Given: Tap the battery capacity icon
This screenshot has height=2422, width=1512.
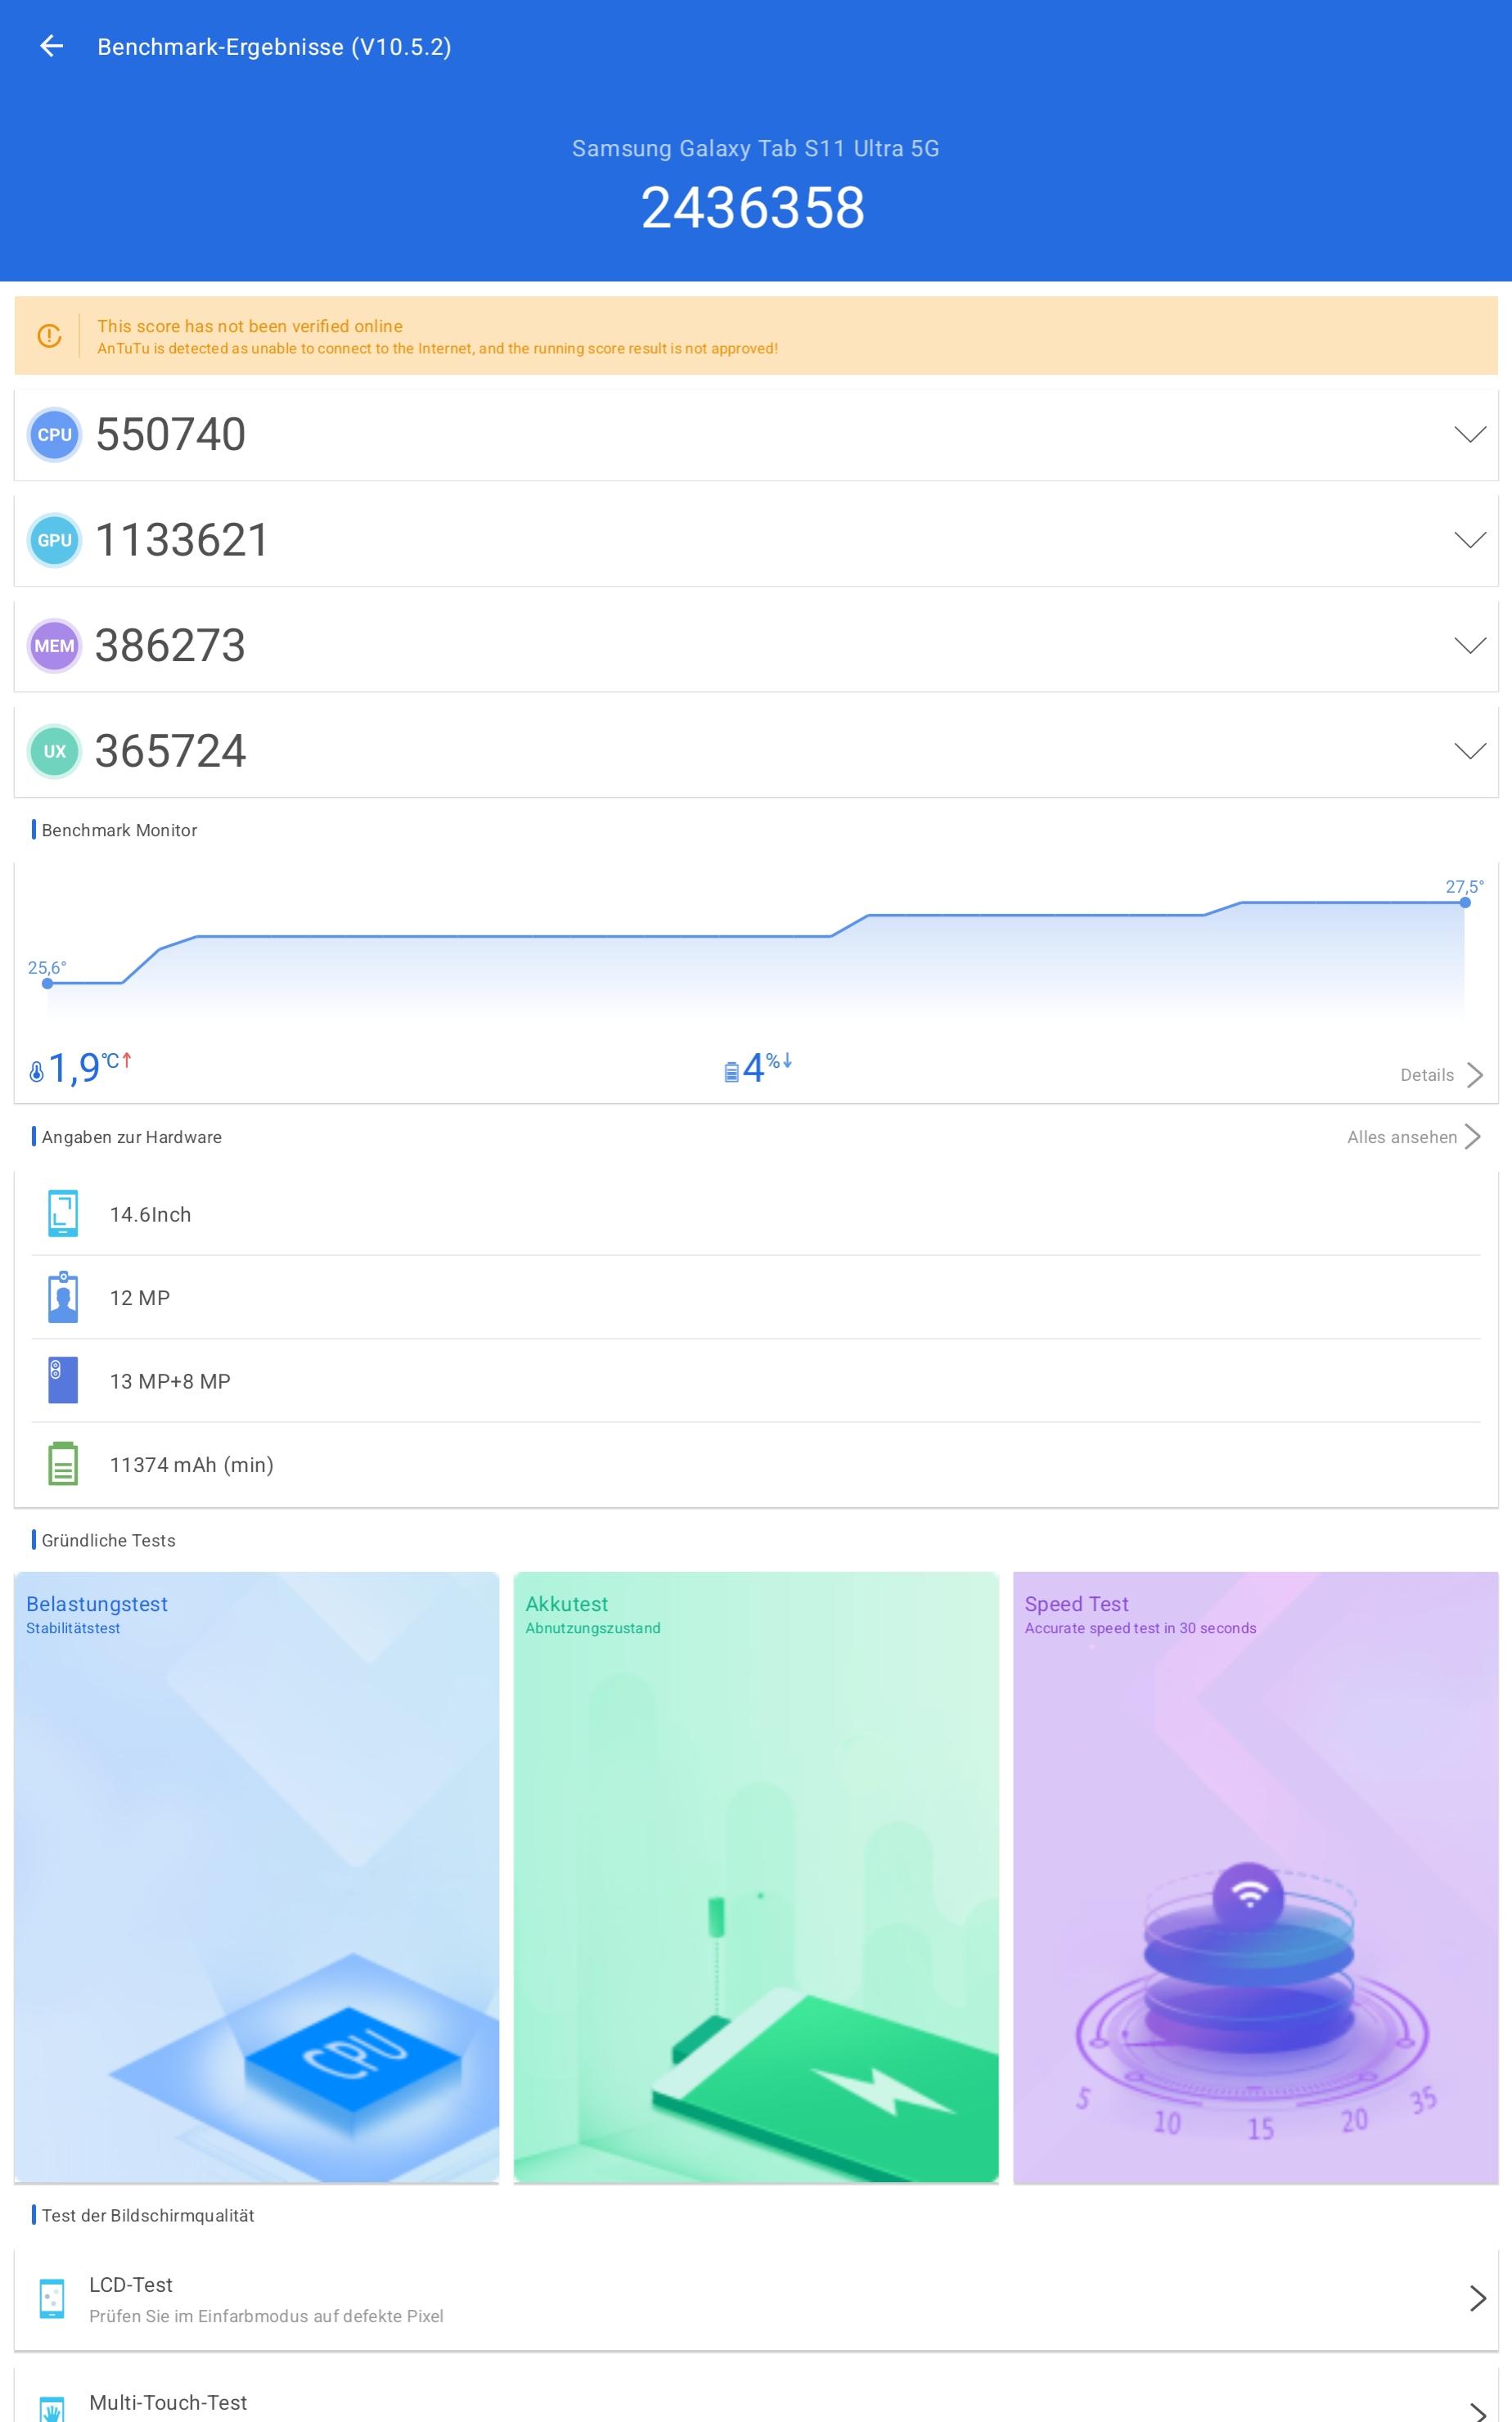Looking at the screenshot, I should pyautogui.click(x=63, y=1464).
